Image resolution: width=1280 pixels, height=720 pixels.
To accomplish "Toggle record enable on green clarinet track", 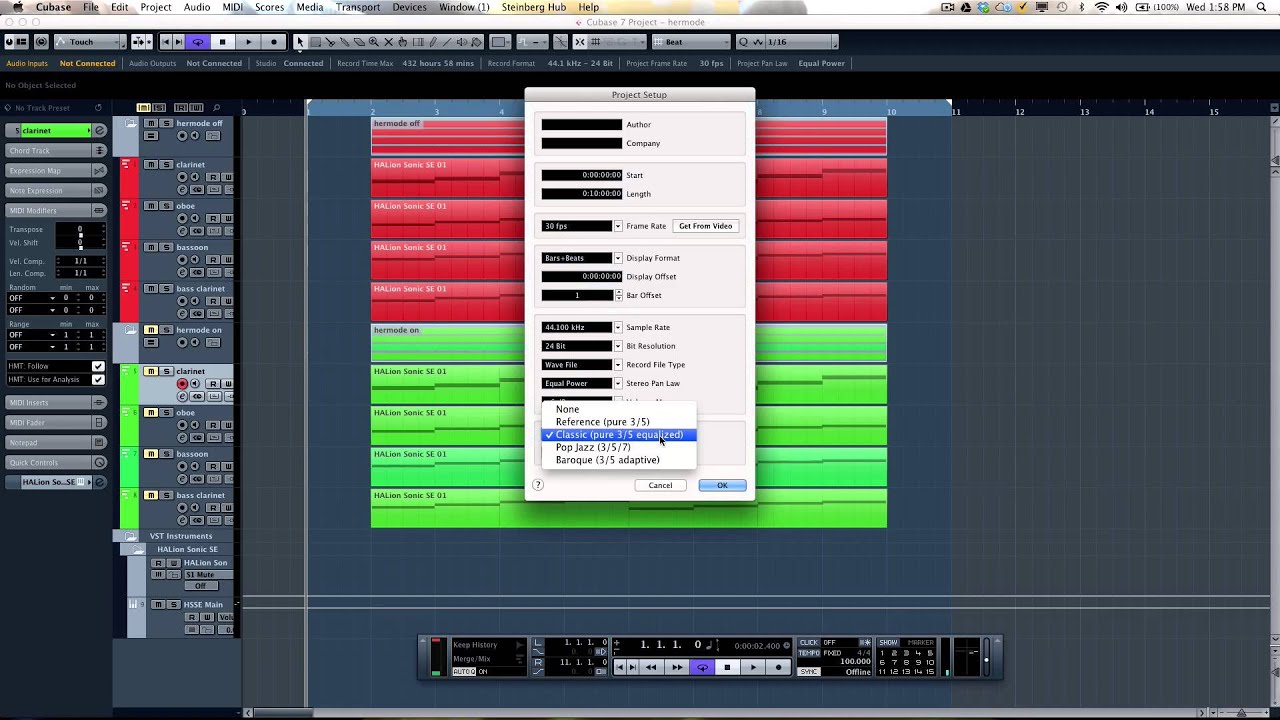I will tap(182, 383).
